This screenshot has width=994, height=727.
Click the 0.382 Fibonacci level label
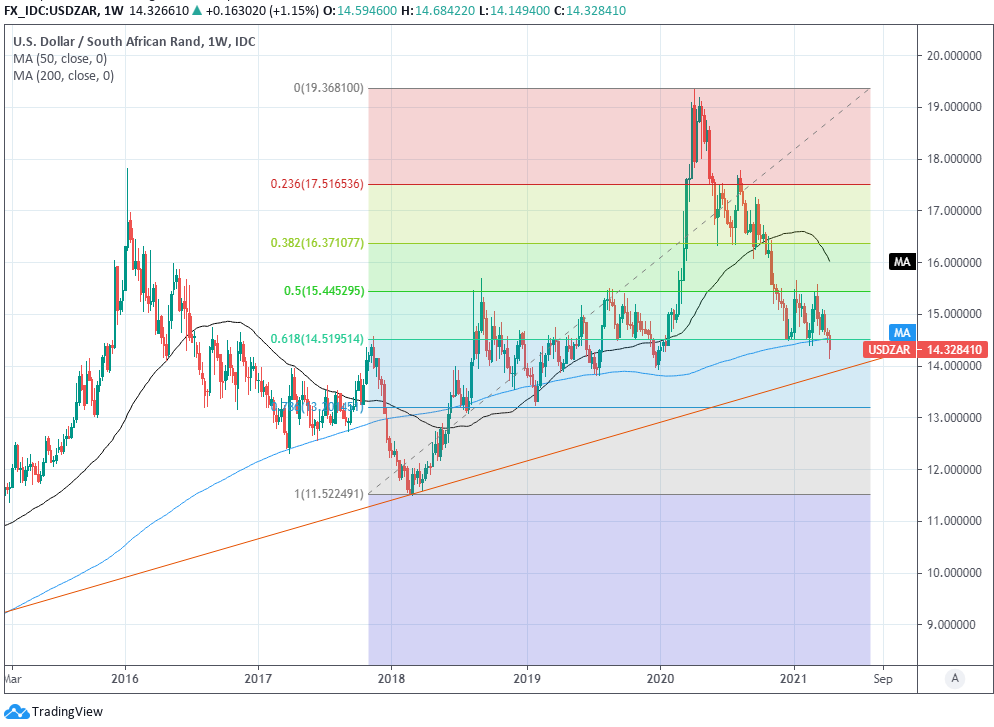coord(317,243)
